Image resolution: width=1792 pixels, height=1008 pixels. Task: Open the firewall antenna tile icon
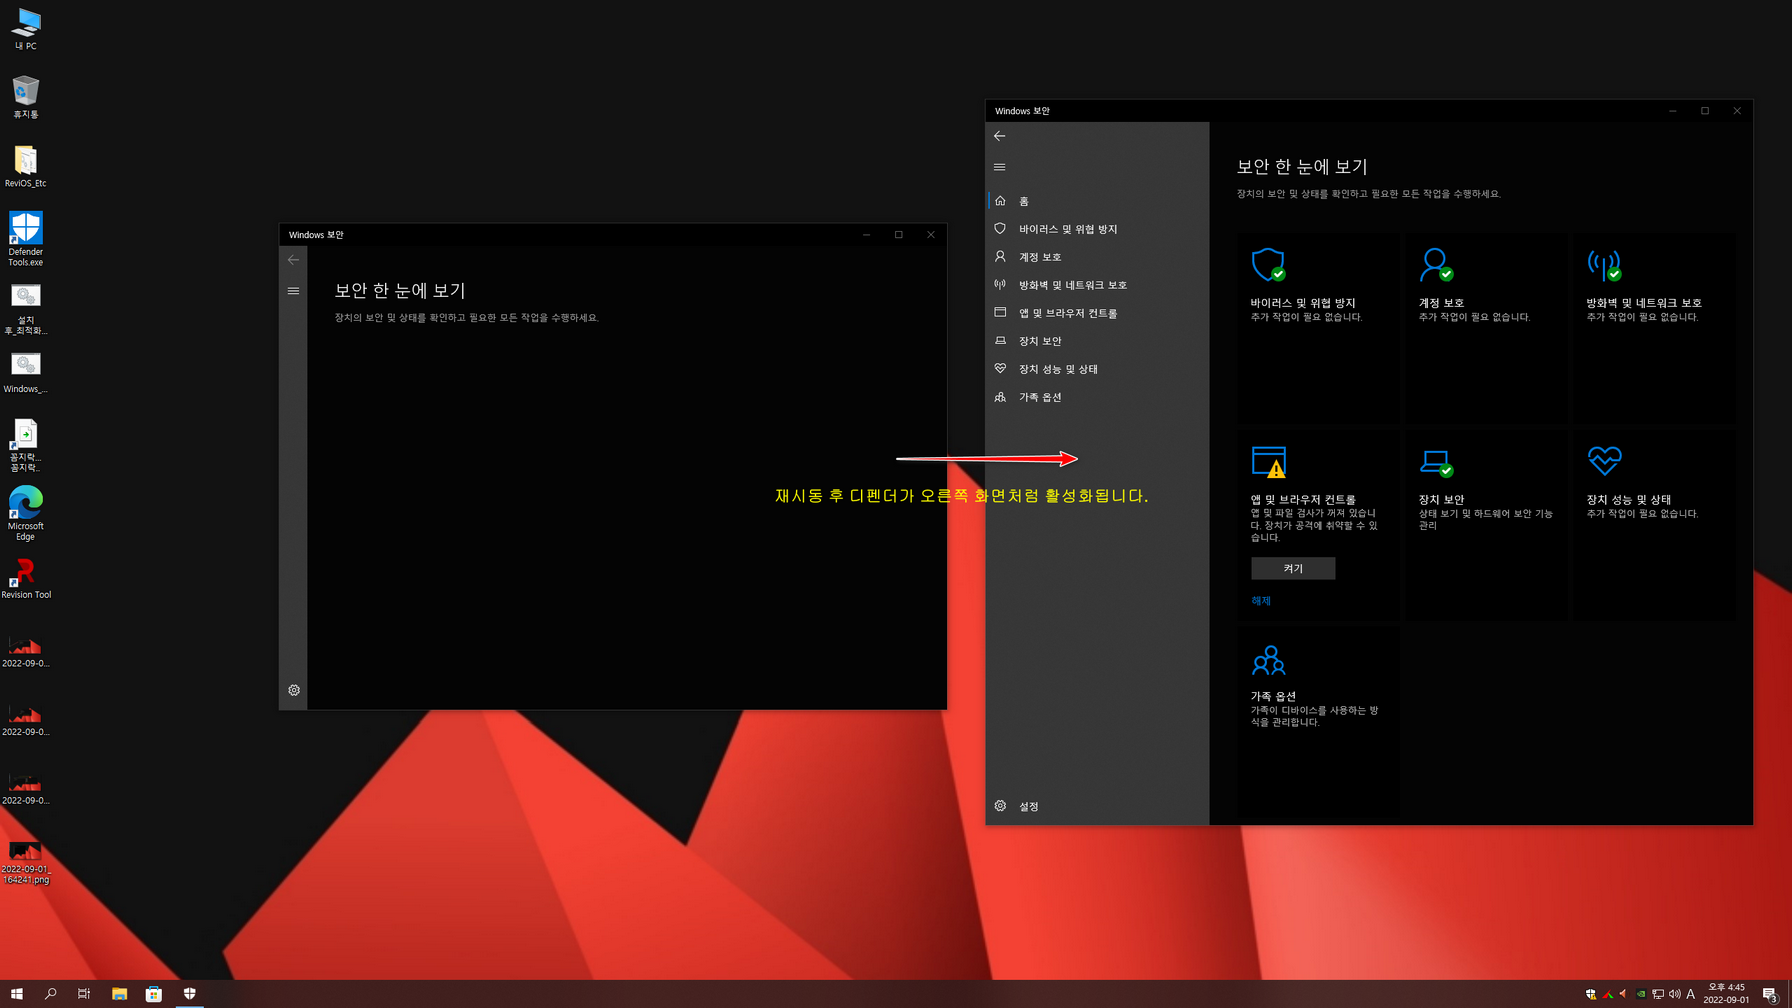click(x=1604, y=265)
